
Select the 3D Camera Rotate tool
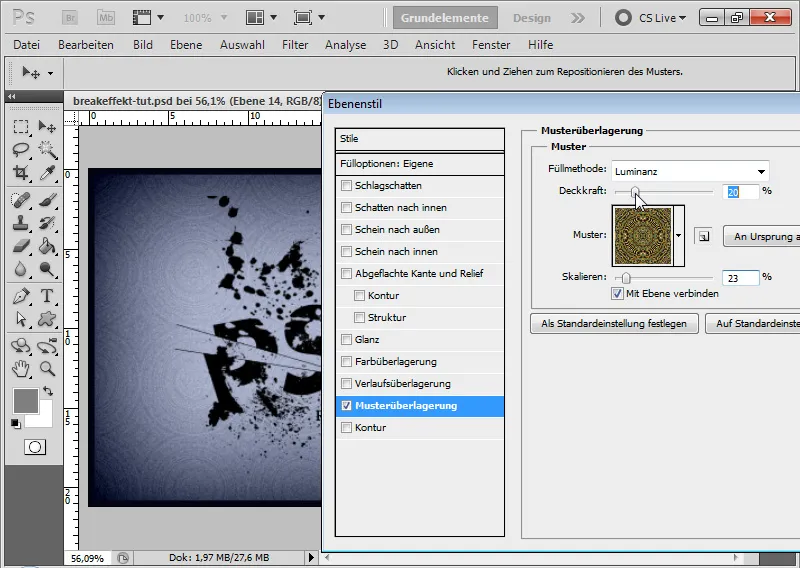(x=47, y=346)
